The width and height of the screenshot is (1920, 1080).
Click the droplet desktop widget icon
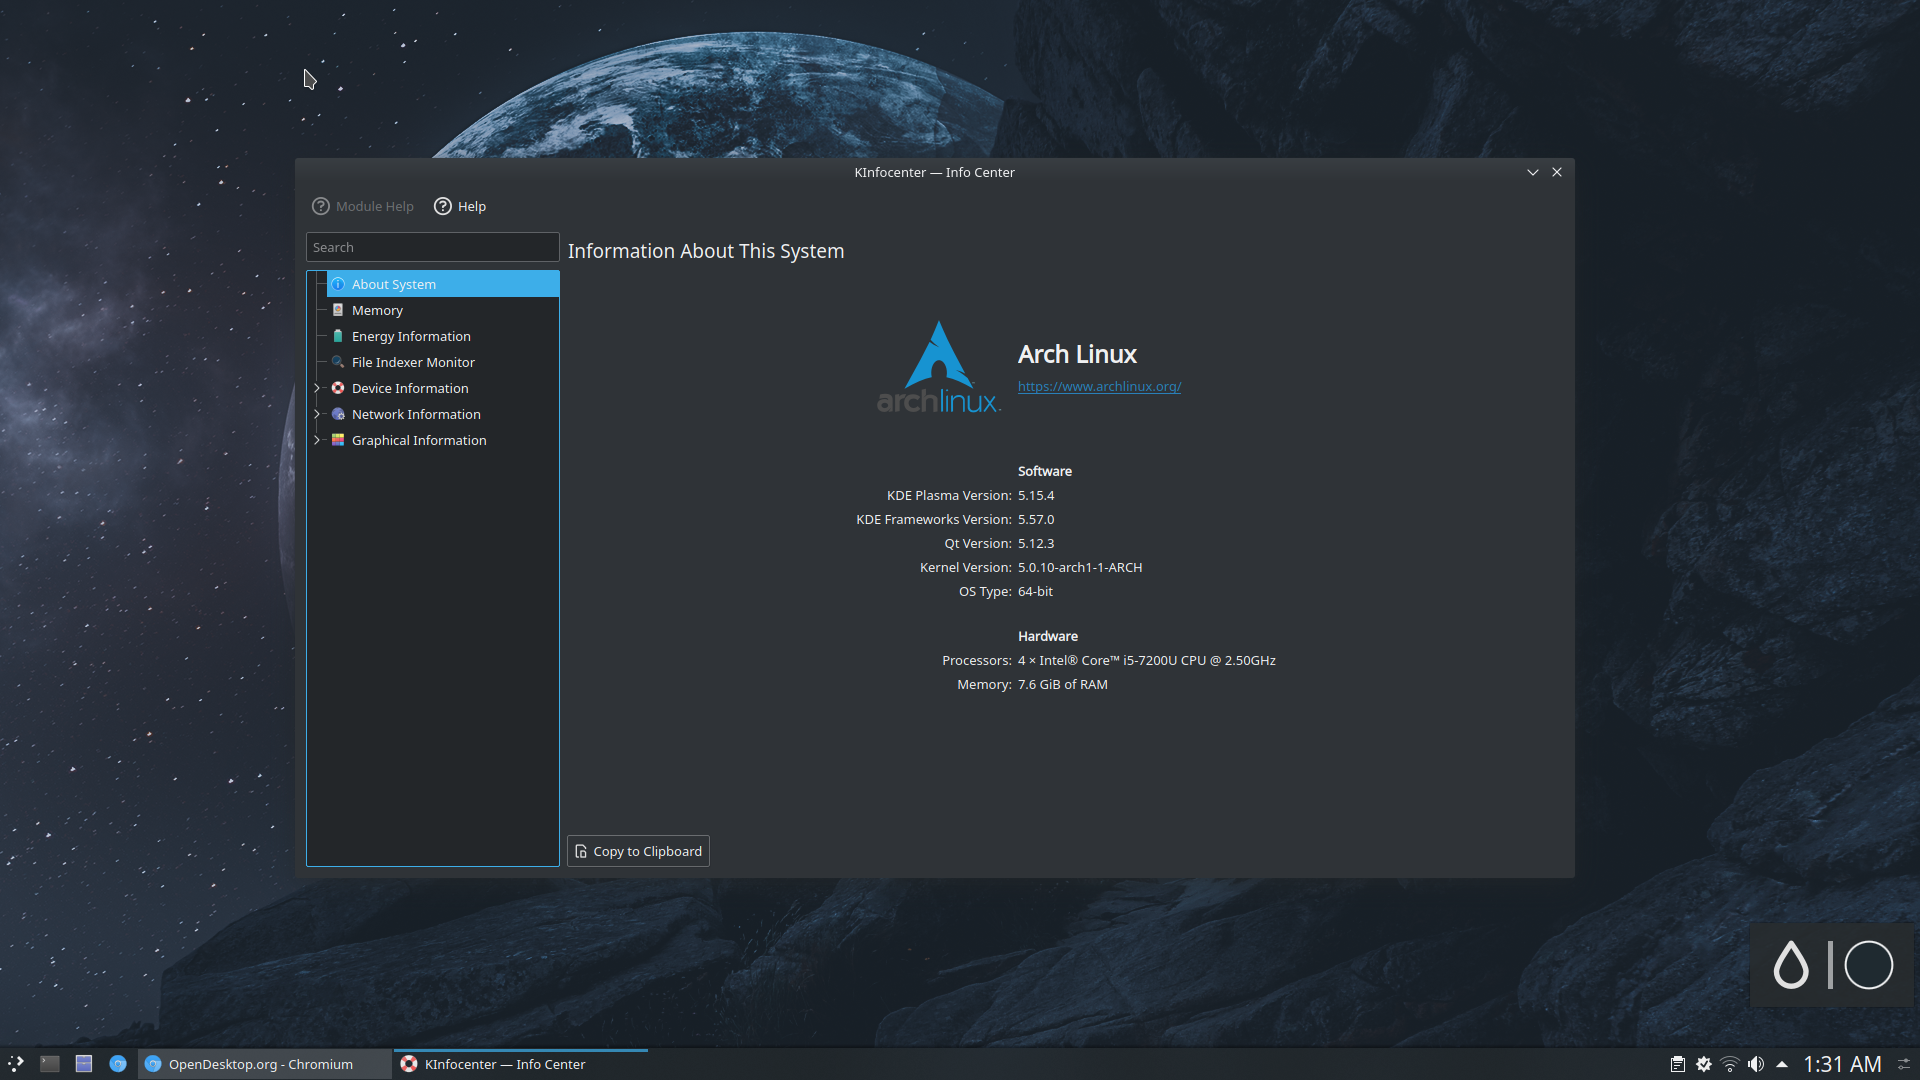coord(1791,965)
